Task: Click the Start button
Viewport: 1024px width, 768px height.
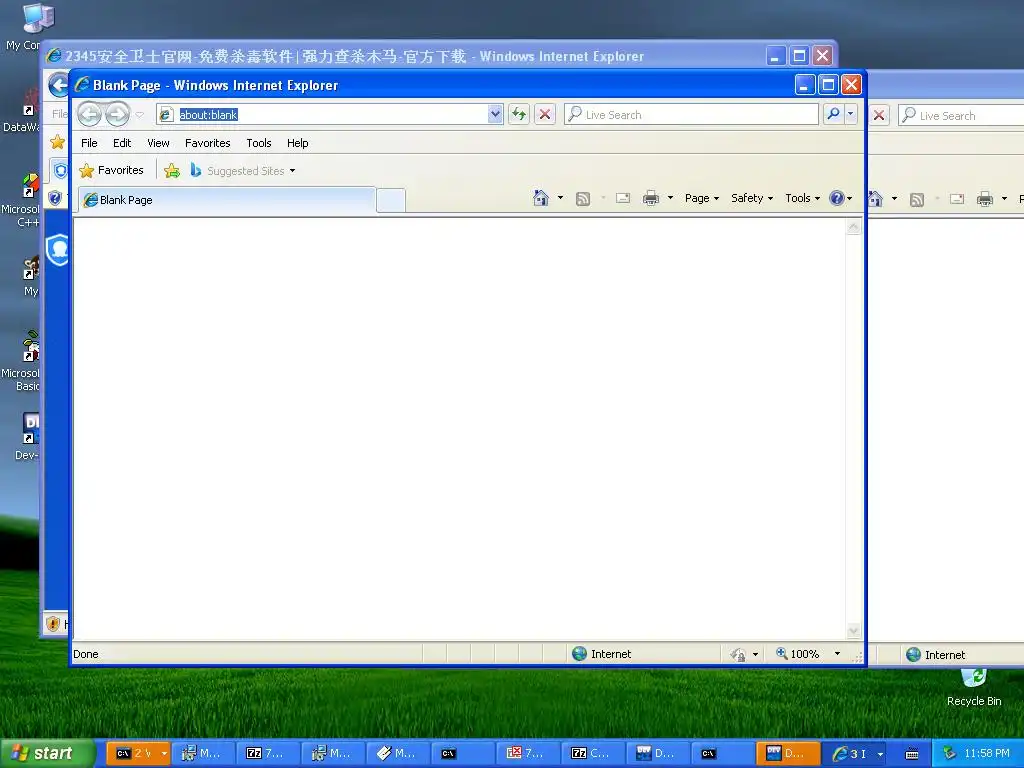Action: pyautogui.click(x=47, y=753)
